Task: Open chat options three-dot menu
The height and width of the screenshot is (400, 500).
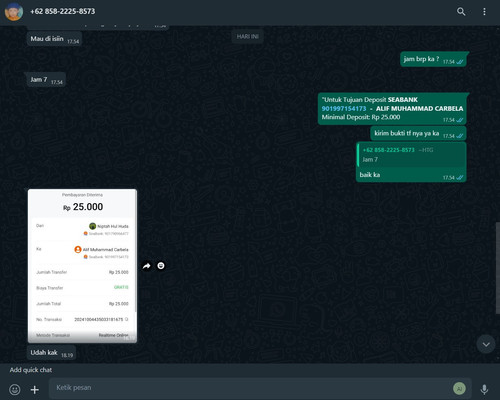Action: 484,12
